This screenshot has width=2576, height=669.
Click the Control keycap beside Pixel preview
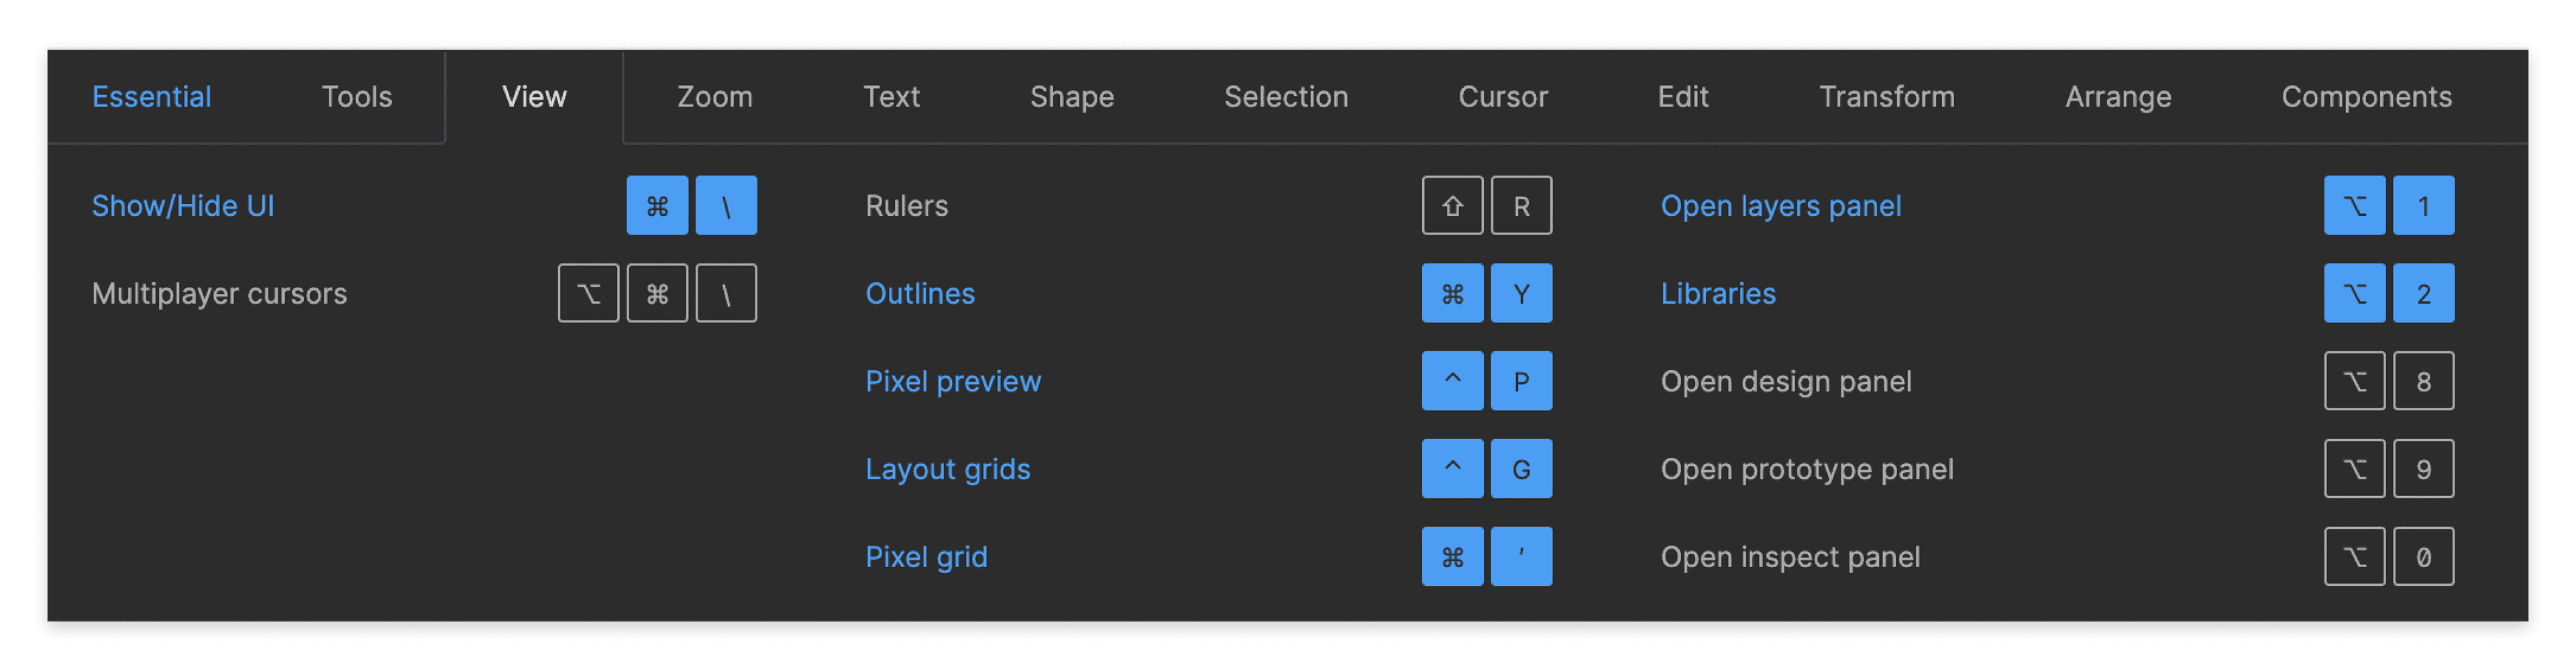pos(1452,381)
